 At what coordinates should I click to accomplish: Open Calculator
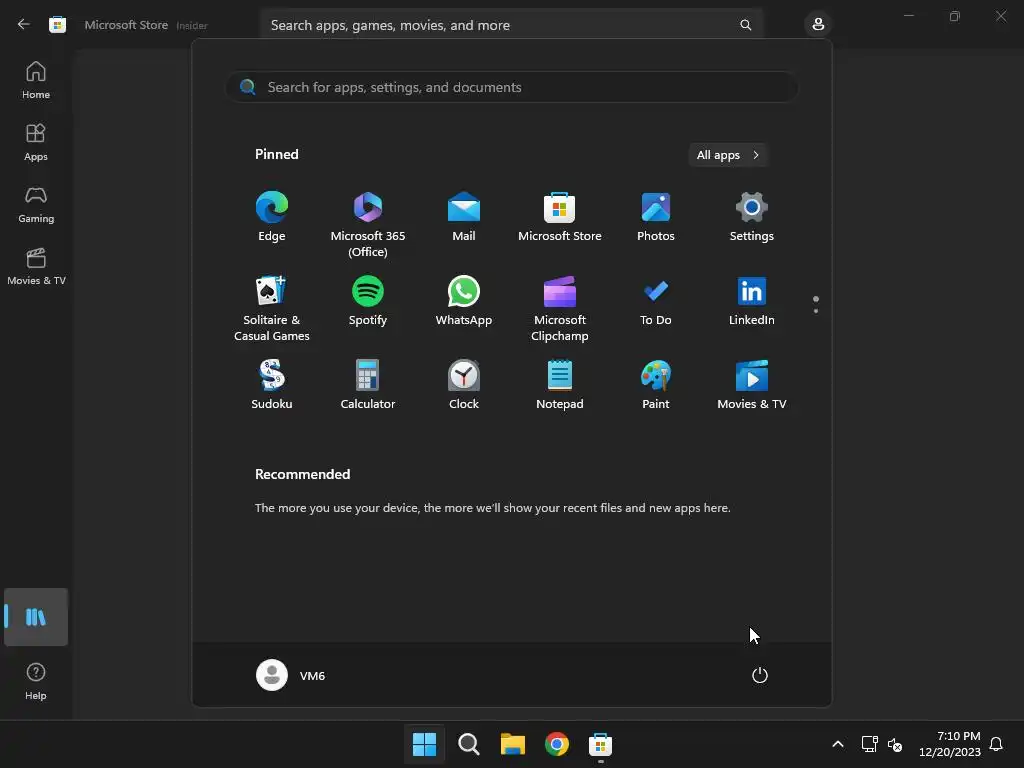(368, 385)
